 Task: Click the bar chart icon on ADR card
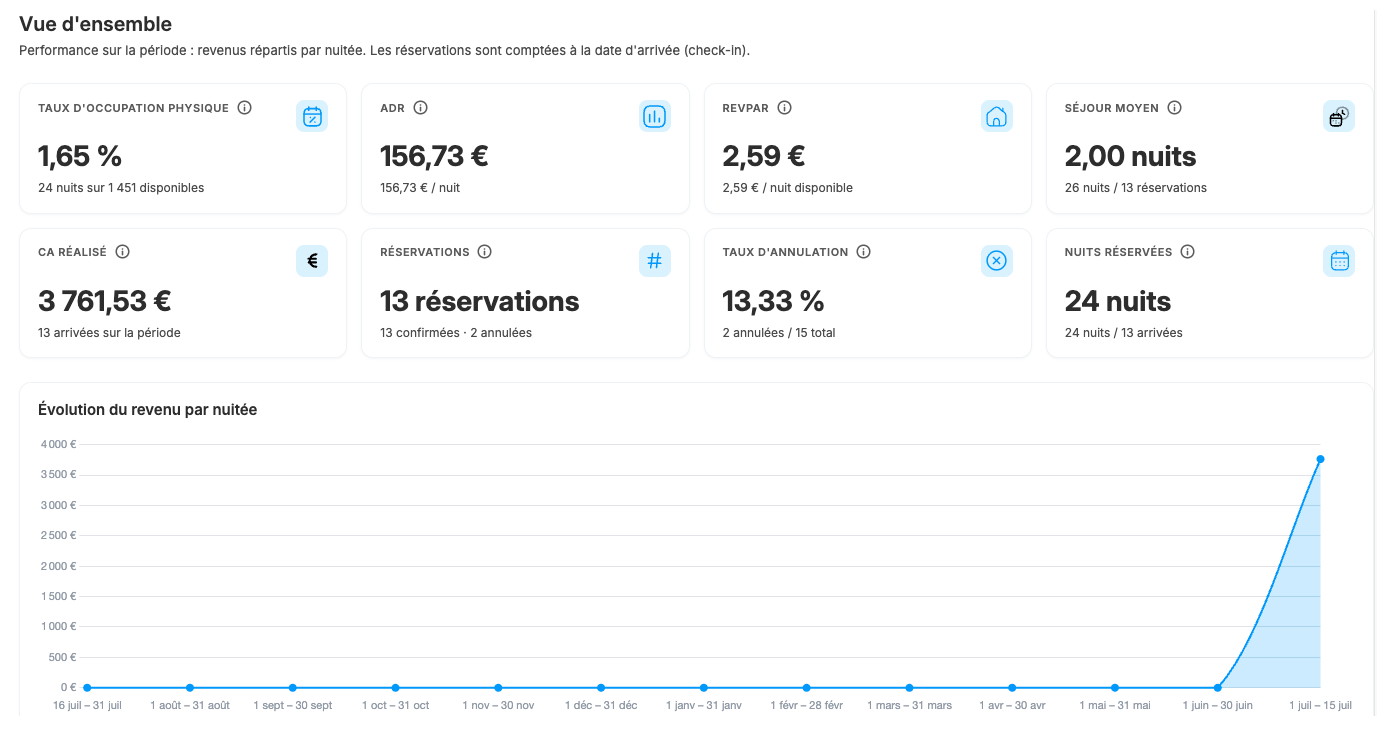click(x=655, y=116)
